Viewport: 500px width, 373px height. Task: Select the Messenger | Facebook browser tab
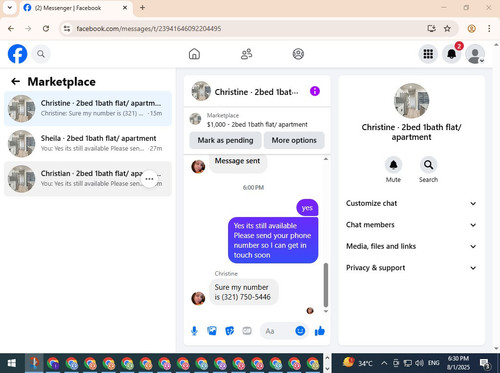click(x=76, y=8)
